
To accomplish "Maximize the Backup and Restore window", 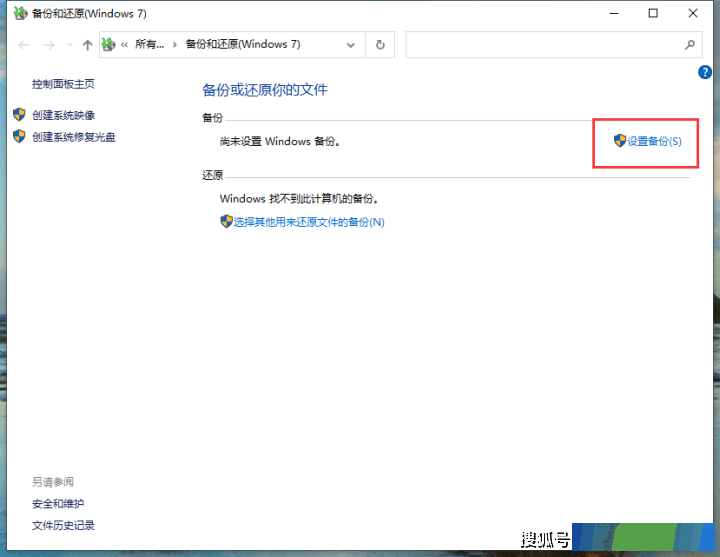I will point(653,14).
